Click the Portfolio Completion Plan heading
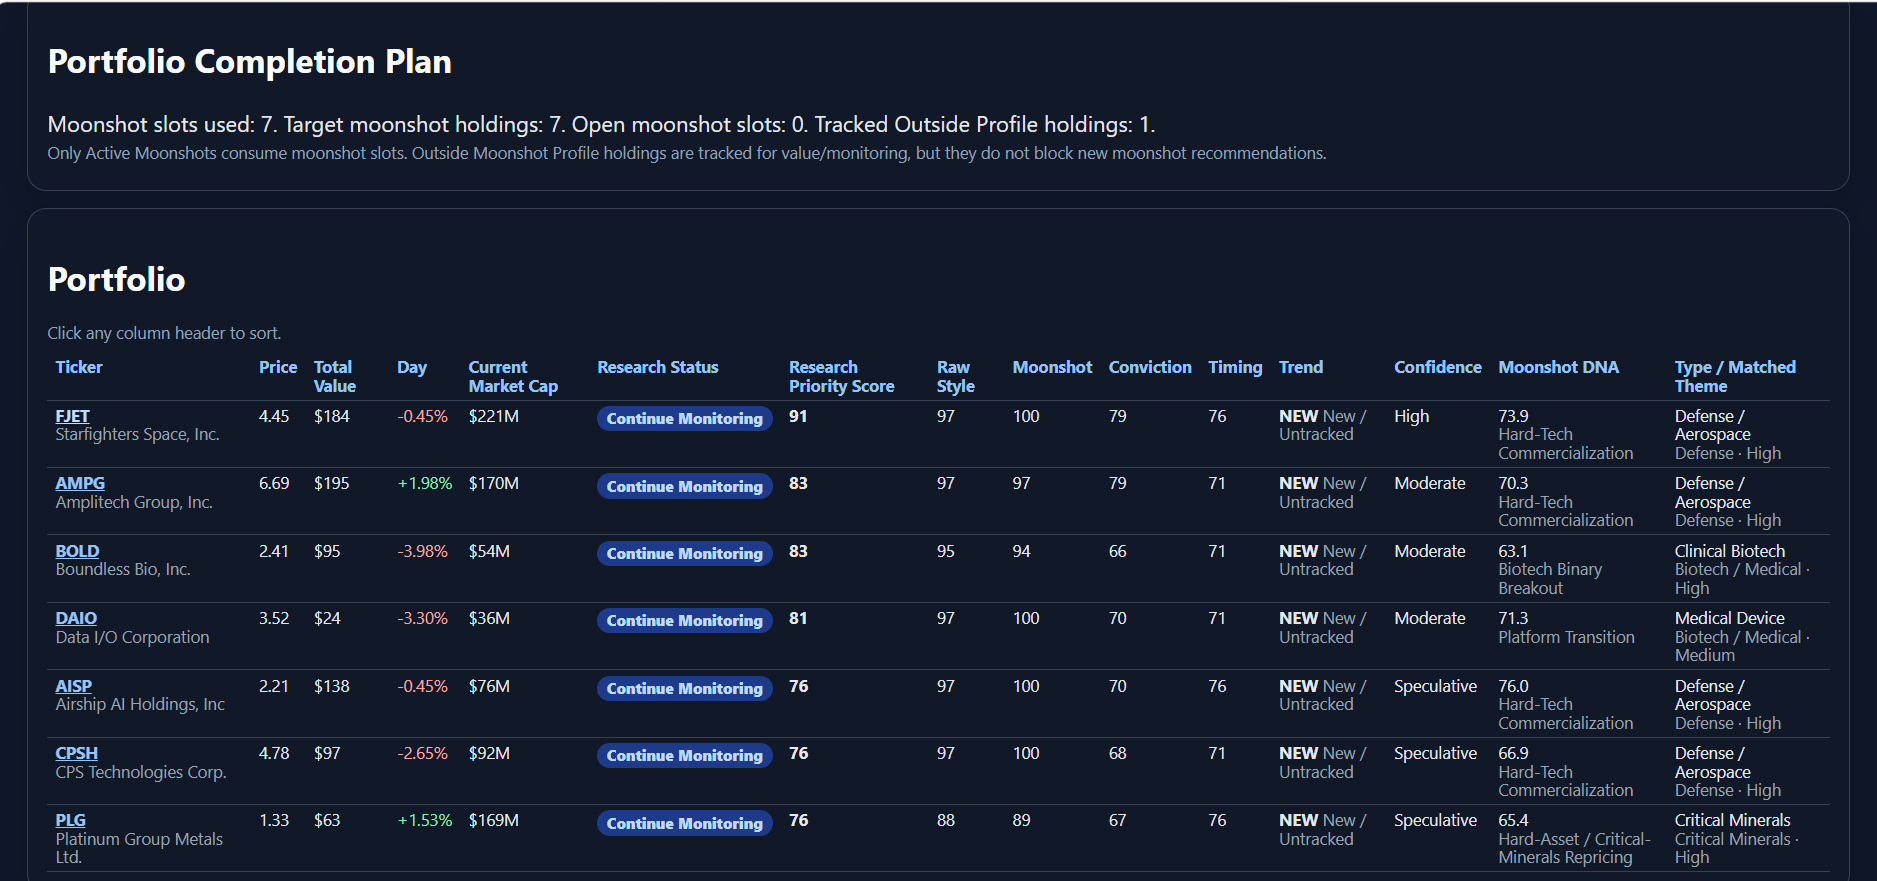 [250, 62]
